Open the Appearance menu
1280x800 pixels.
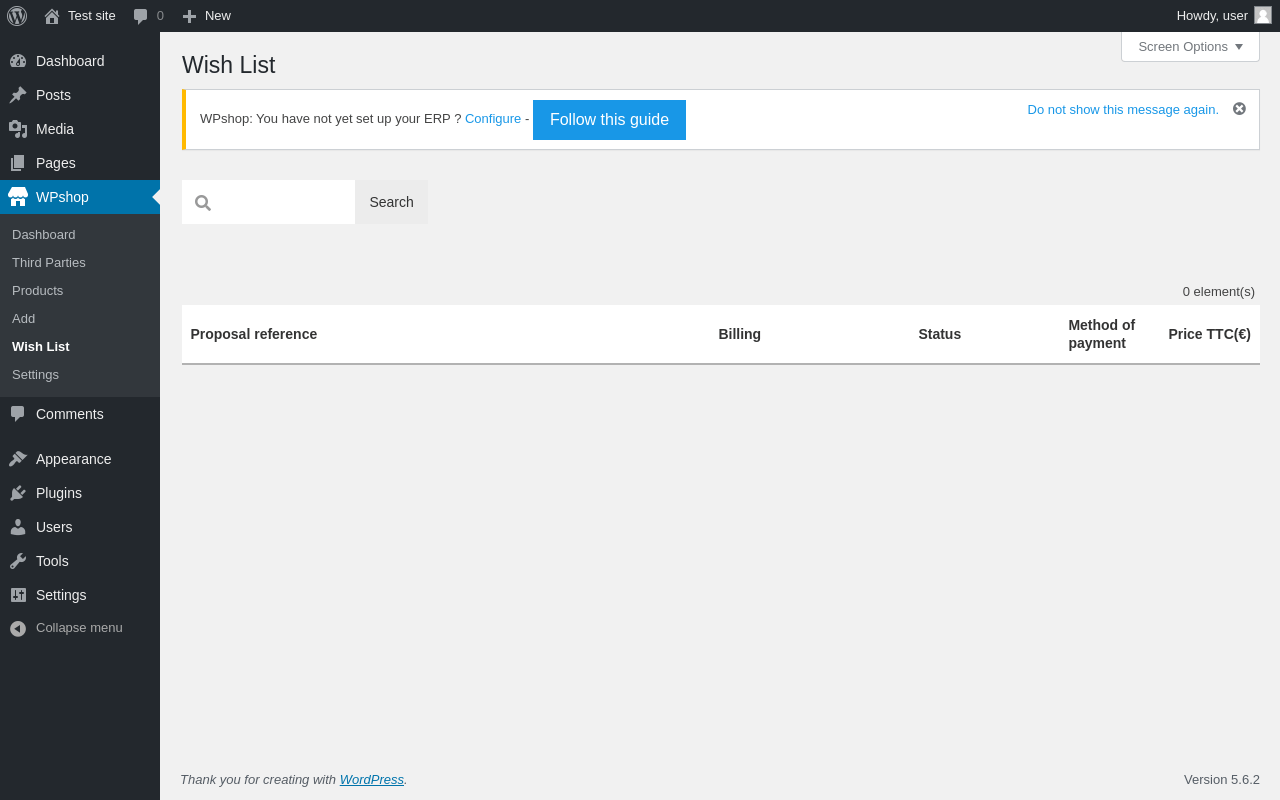(x=80, y=459)
